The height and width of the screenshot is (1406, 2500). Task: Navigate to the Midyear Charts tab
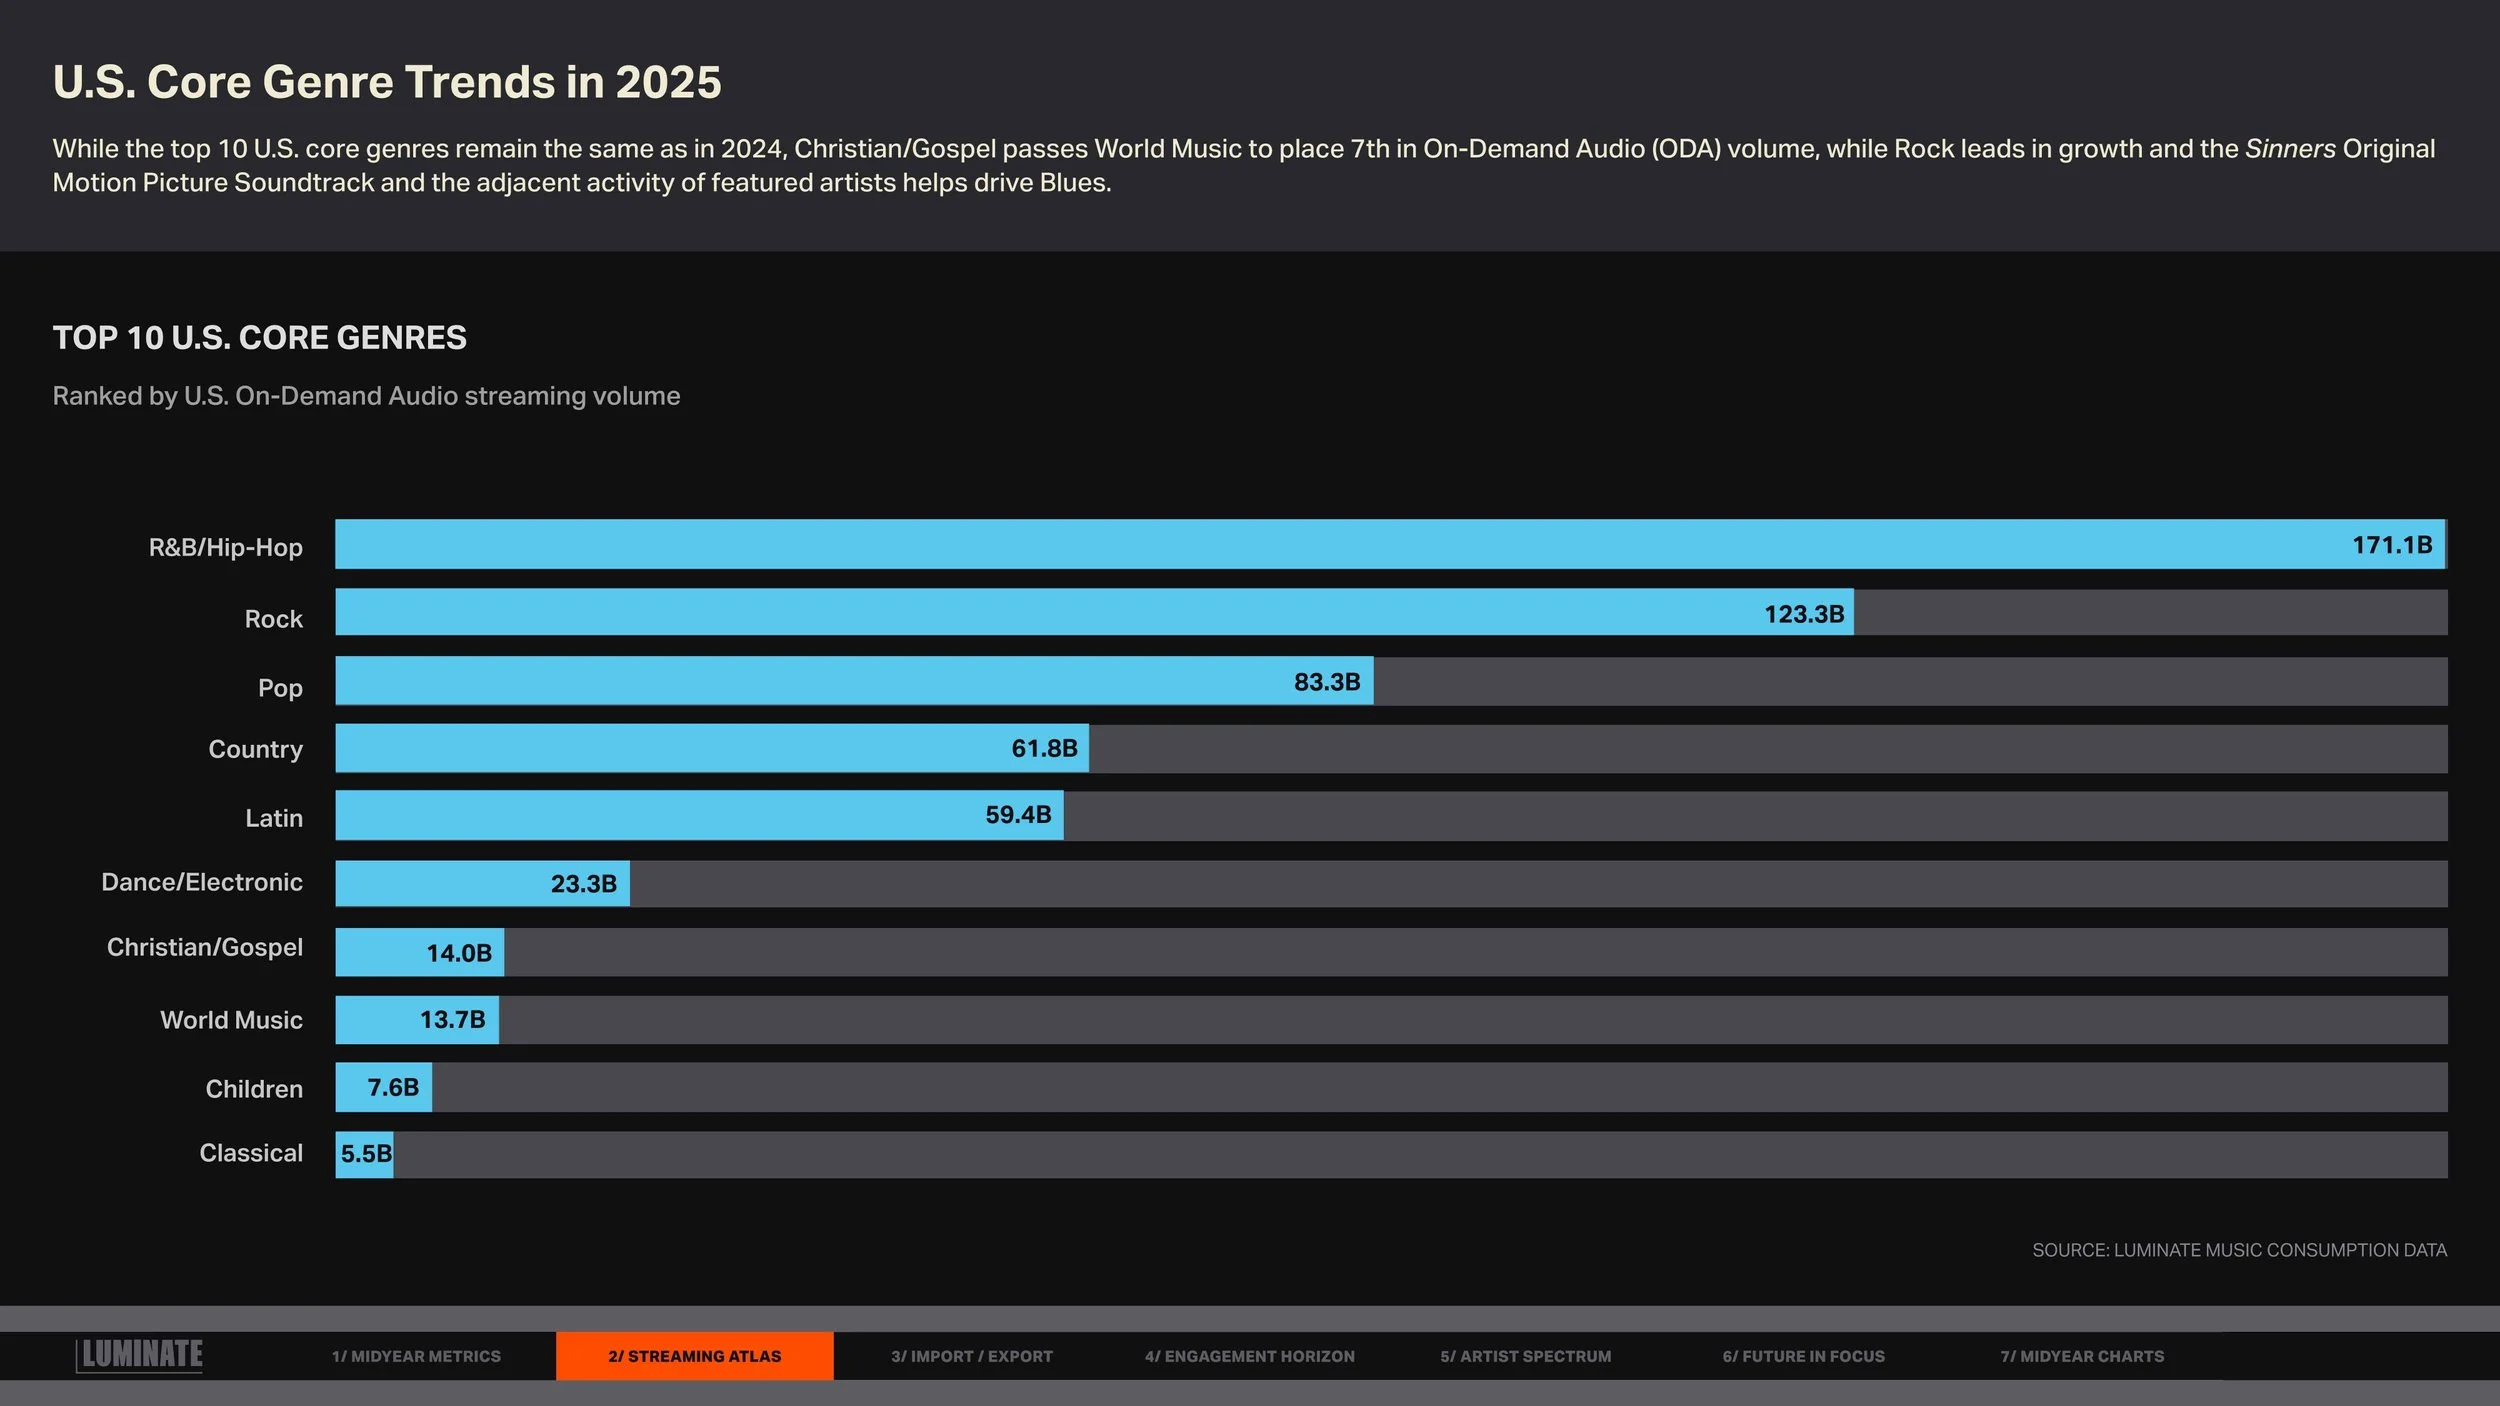[2081, 1356]
